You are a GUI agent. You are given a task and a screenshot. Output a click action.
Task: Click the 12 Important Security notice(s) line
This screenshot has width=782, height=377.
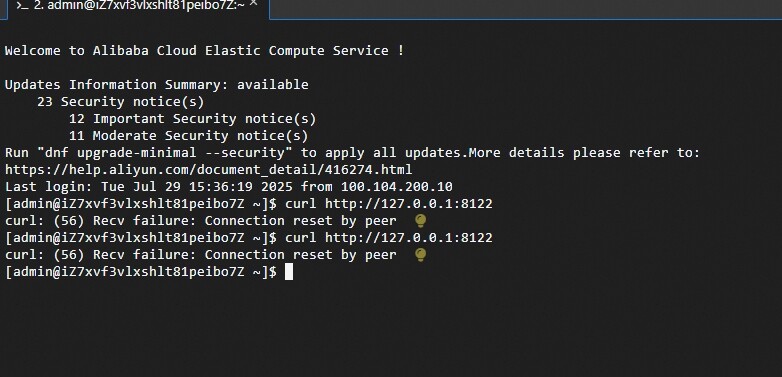[193, 119]
